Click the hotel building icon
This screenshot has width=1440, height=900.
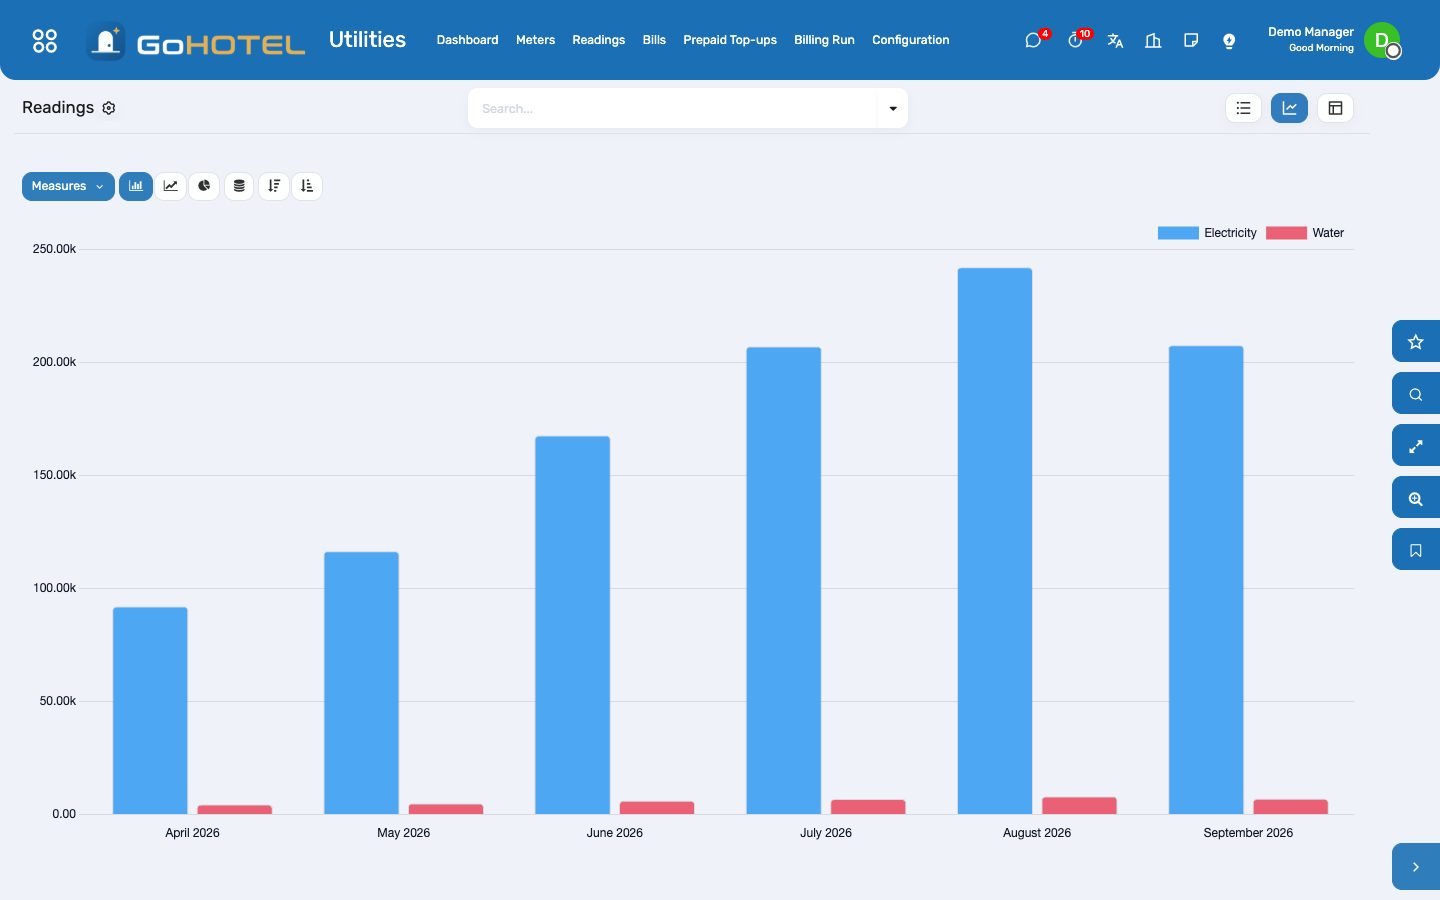pos(1153,41)
